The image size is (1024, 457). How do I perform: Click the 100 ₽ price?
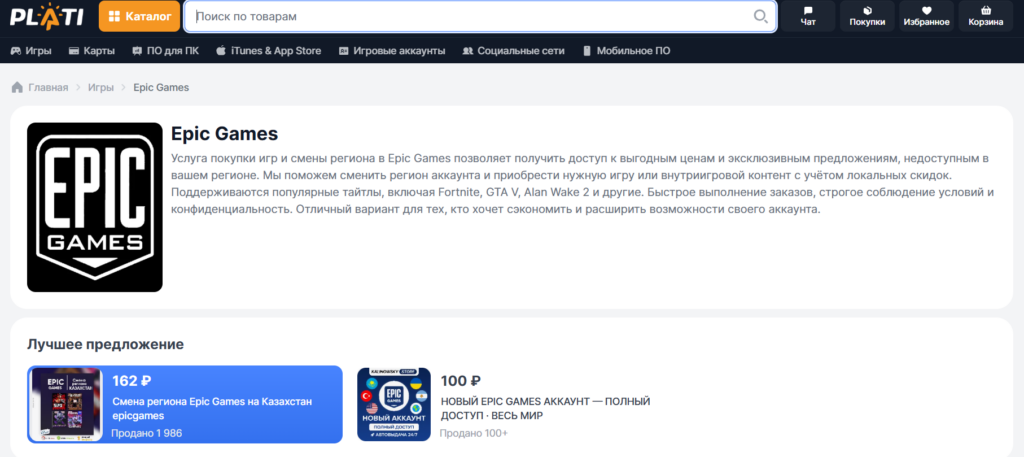point(461,381)
